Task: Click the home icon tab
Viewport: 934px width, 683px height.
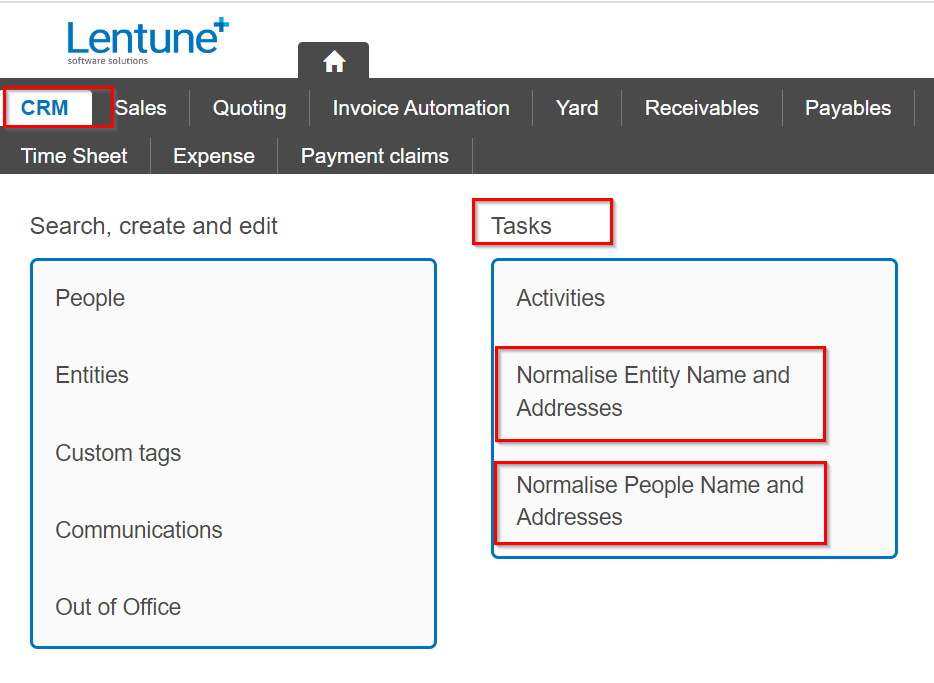Action: (334, 62)
